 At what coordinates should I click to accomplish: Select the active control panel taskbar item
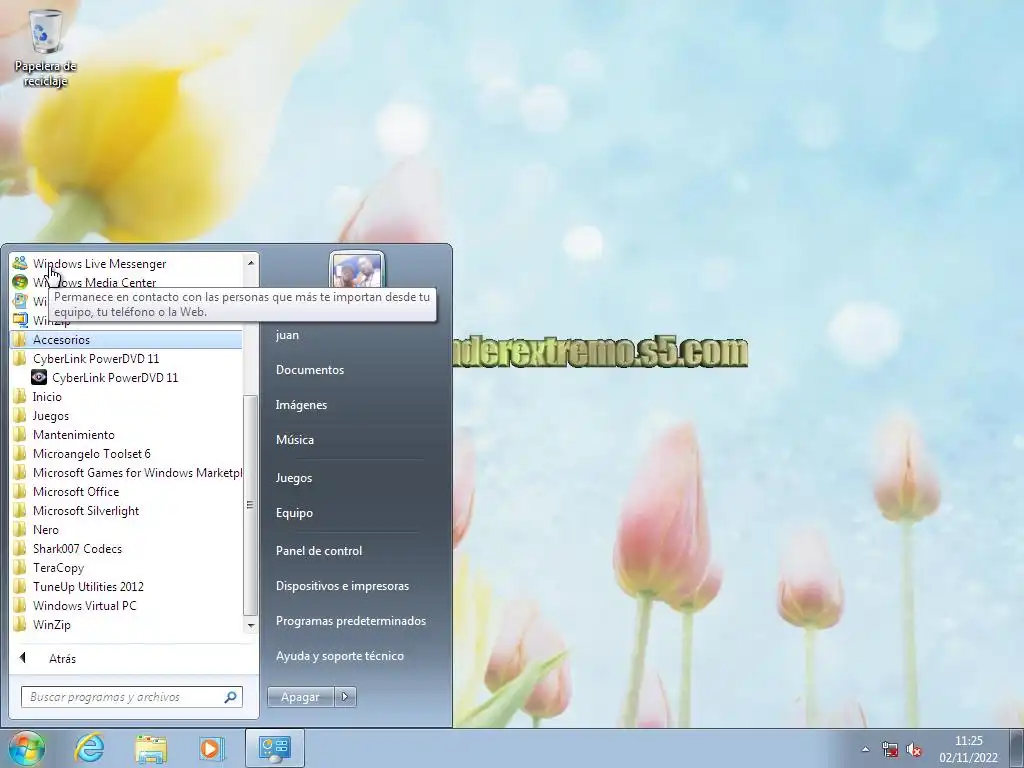click(274, 748)
